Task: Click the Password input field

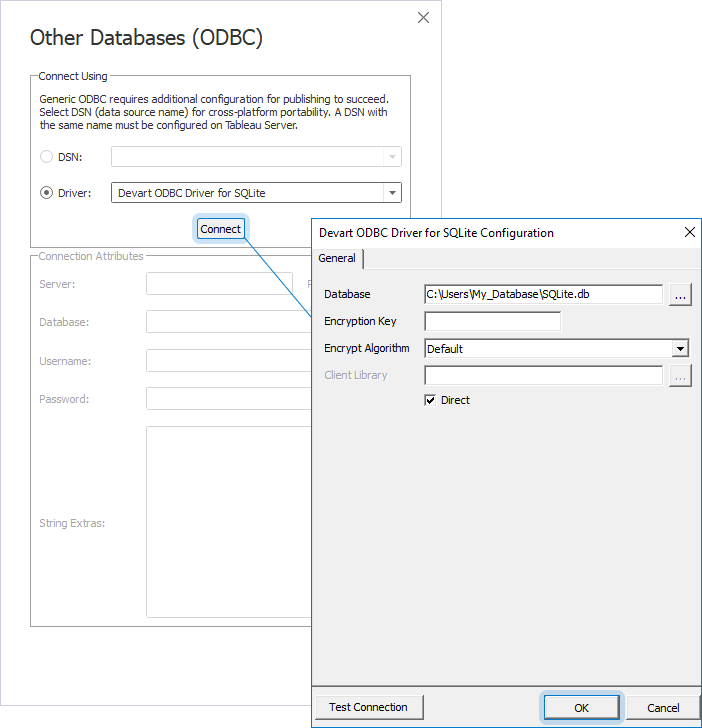Action: click(x=229, y=399)
